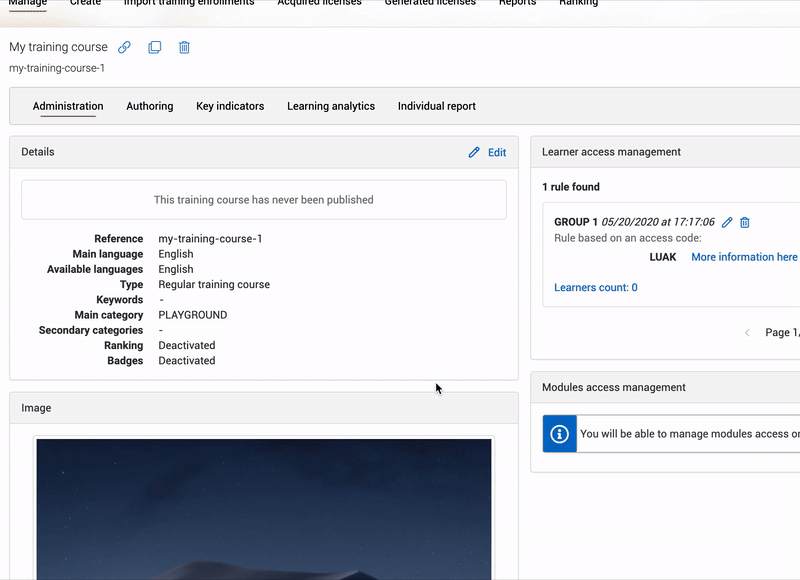Screen dimensions: 800x580
Task: Click the rule date 05/20/2020 at 17:17:06
Action: point(658,222)
